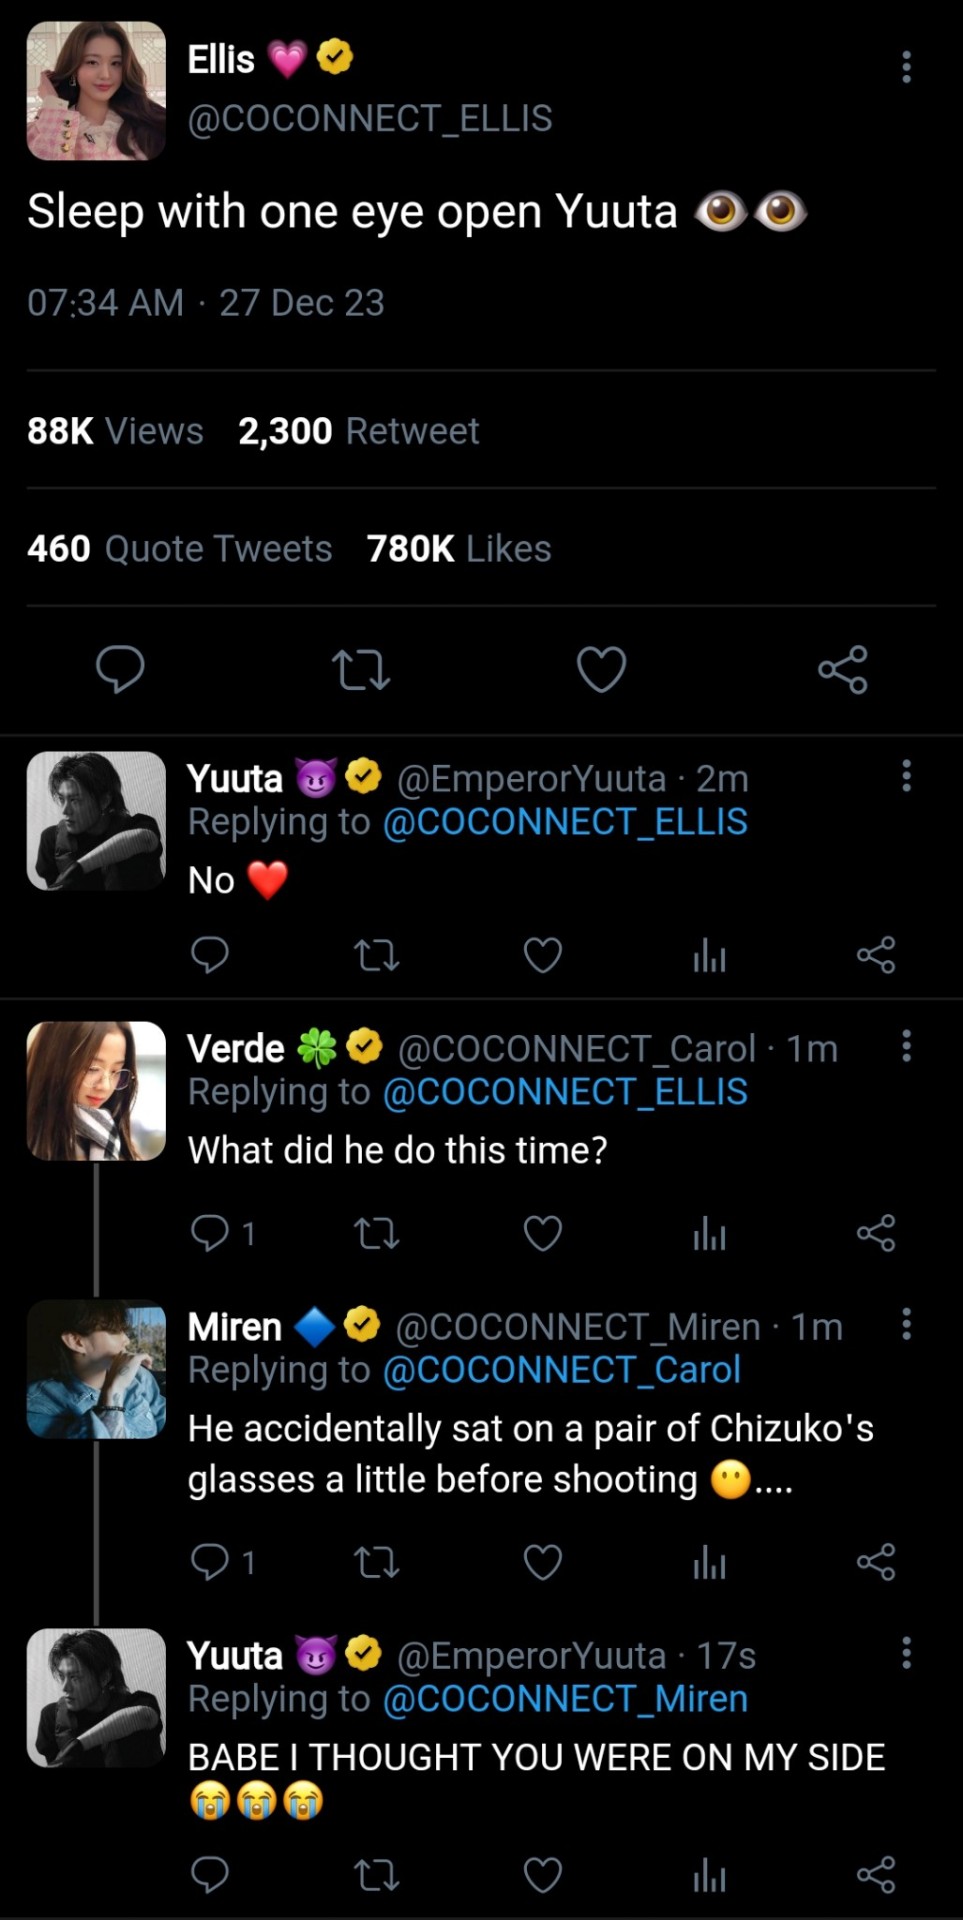View analytics on Verde's reply
The image size is (963, 1920).
[x=709, y=1233]
